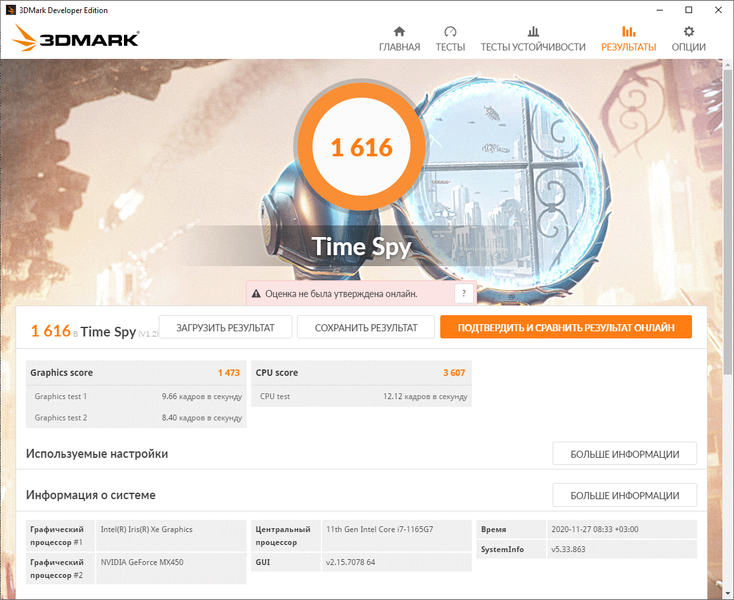Click СОХРАНИТЬ РЕЗУЛЬТАТ button
The image size is (734, 600).
pos(366,327)
